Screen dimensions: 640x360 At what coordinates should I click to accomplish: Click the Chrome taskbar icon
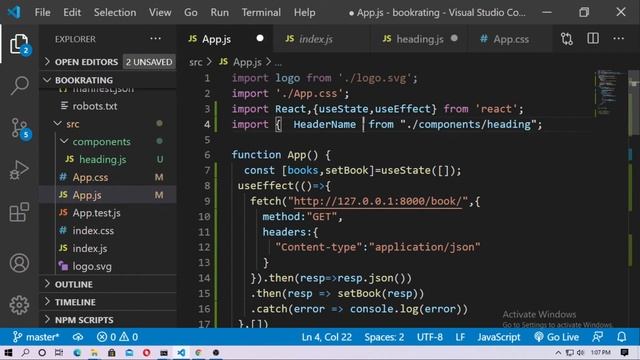pos(198,352)
